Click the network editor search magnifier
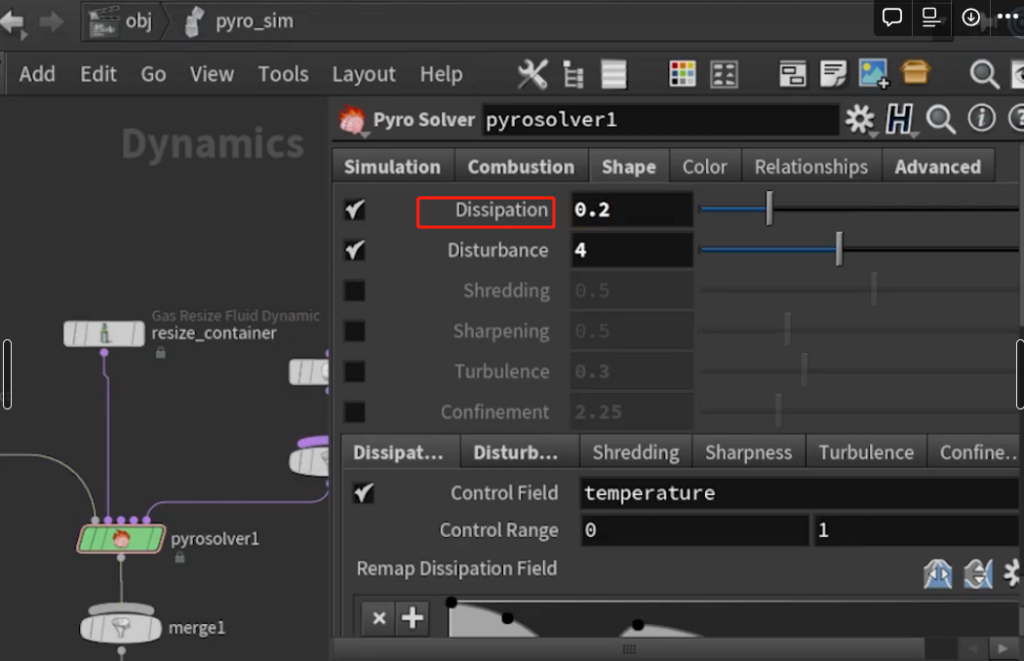The image size is (1024, 661). 984,74
